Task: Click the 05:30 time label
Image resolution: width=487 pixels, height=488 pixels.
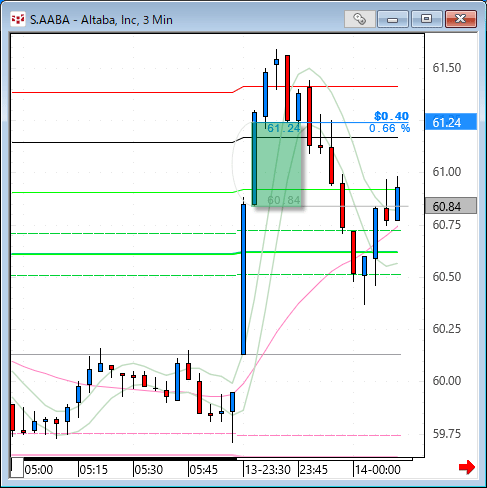Action: (x=149, y=470)
